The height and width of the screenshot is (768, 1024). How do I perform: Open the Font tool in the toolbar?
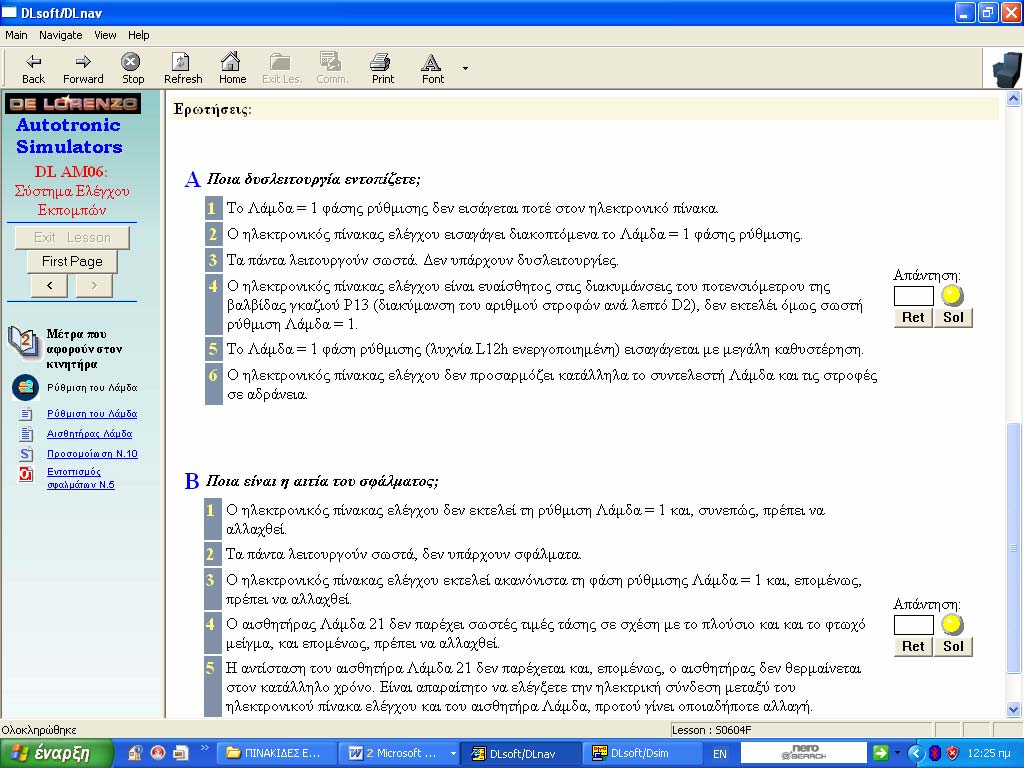point(432,69)
